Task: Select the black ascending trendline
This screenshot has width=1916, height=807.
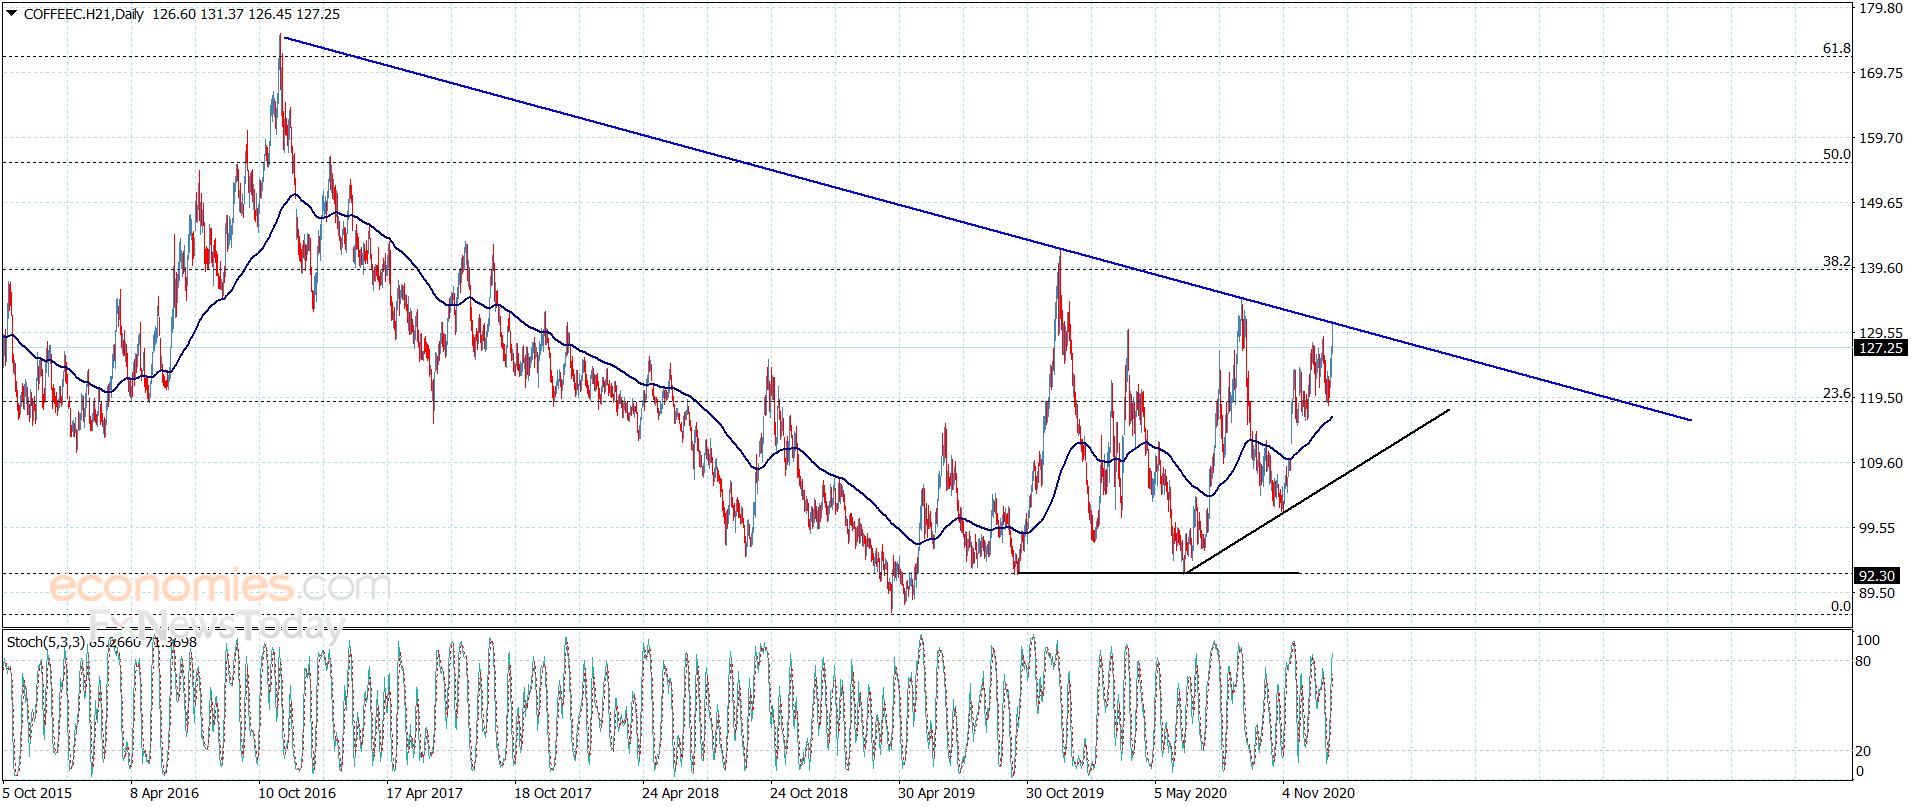Action: 1316,491
